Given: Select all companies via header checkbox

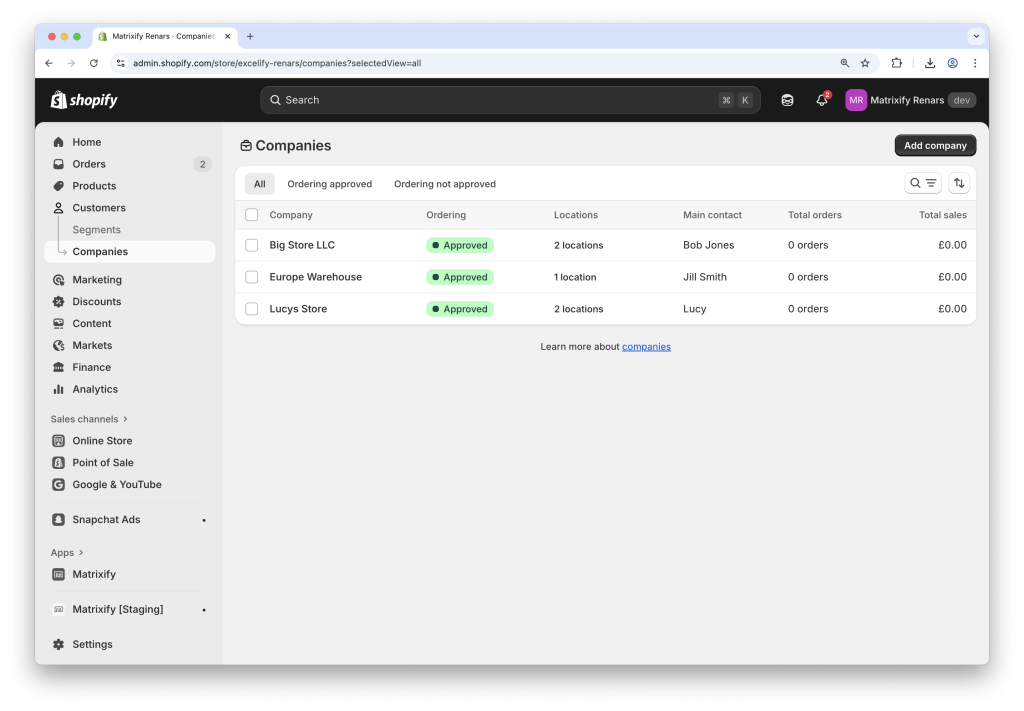Looking at the screenshot, I should point(251,215).
